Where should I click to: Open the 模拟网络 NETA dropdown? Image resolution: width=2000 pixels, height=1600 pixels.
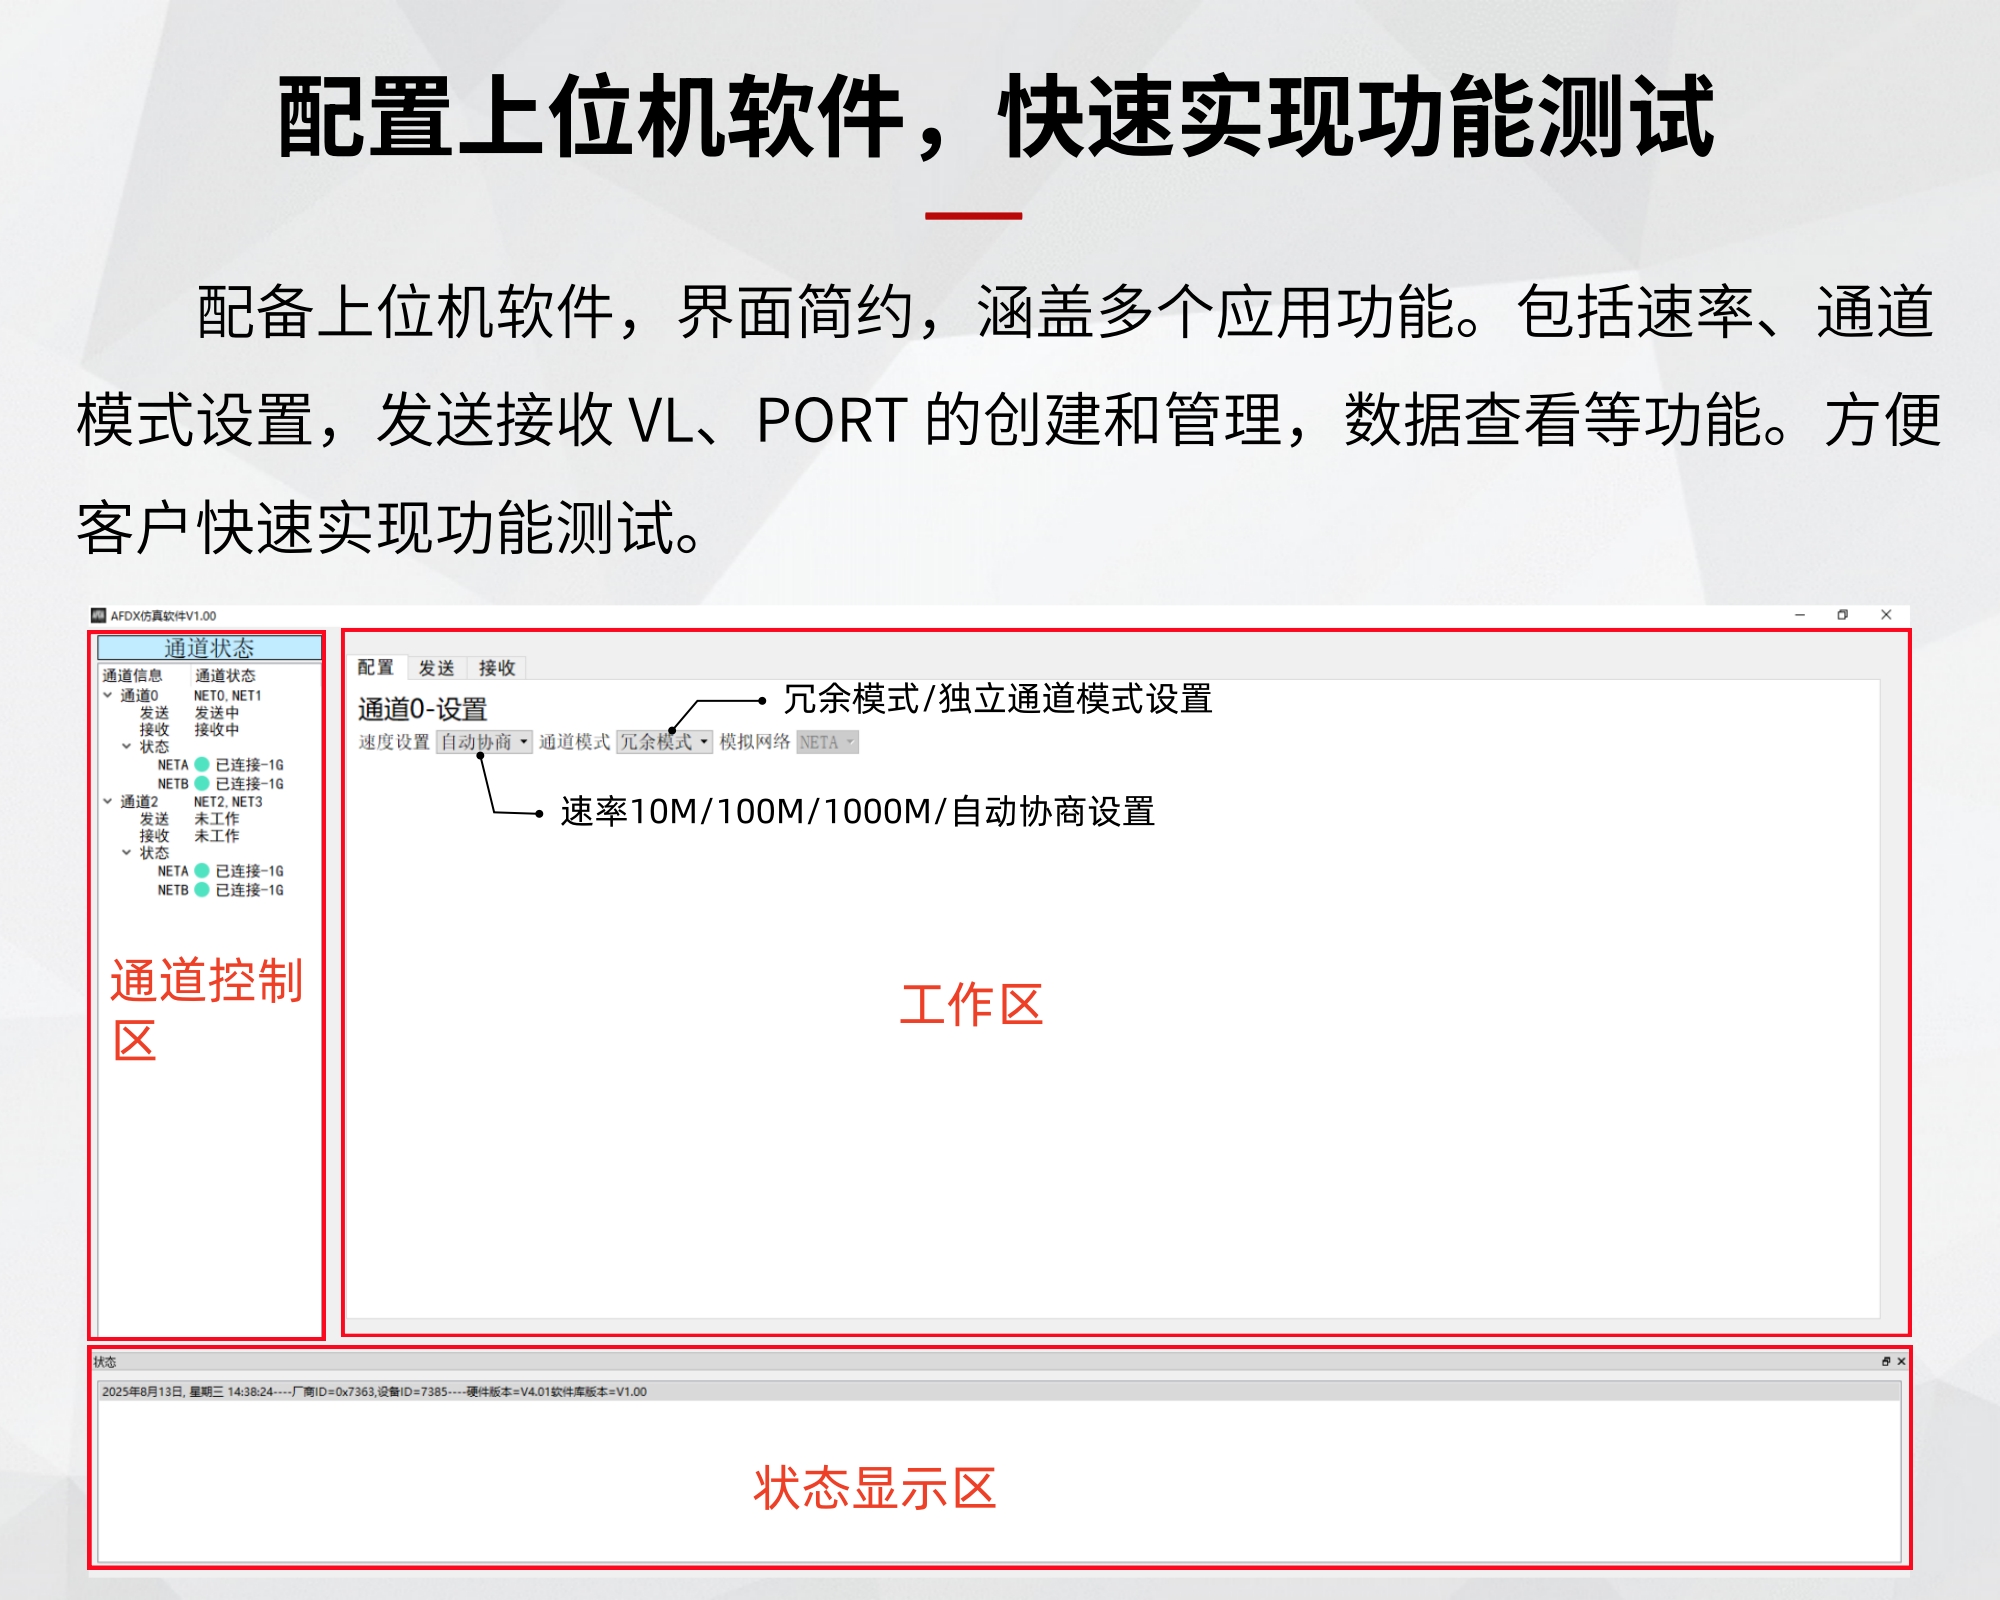click(827, 742)
